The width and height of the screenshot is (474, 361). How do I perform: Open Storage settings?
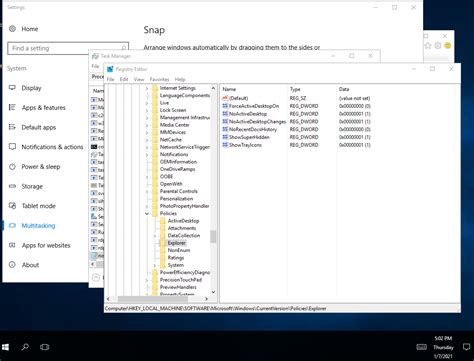point(32,186)
